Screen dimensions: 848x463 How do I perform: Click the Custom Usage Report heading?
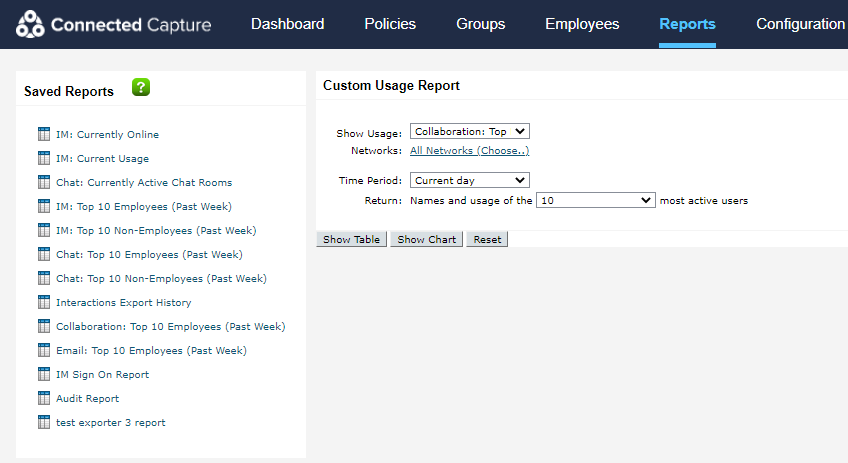(x=391, y=85)
